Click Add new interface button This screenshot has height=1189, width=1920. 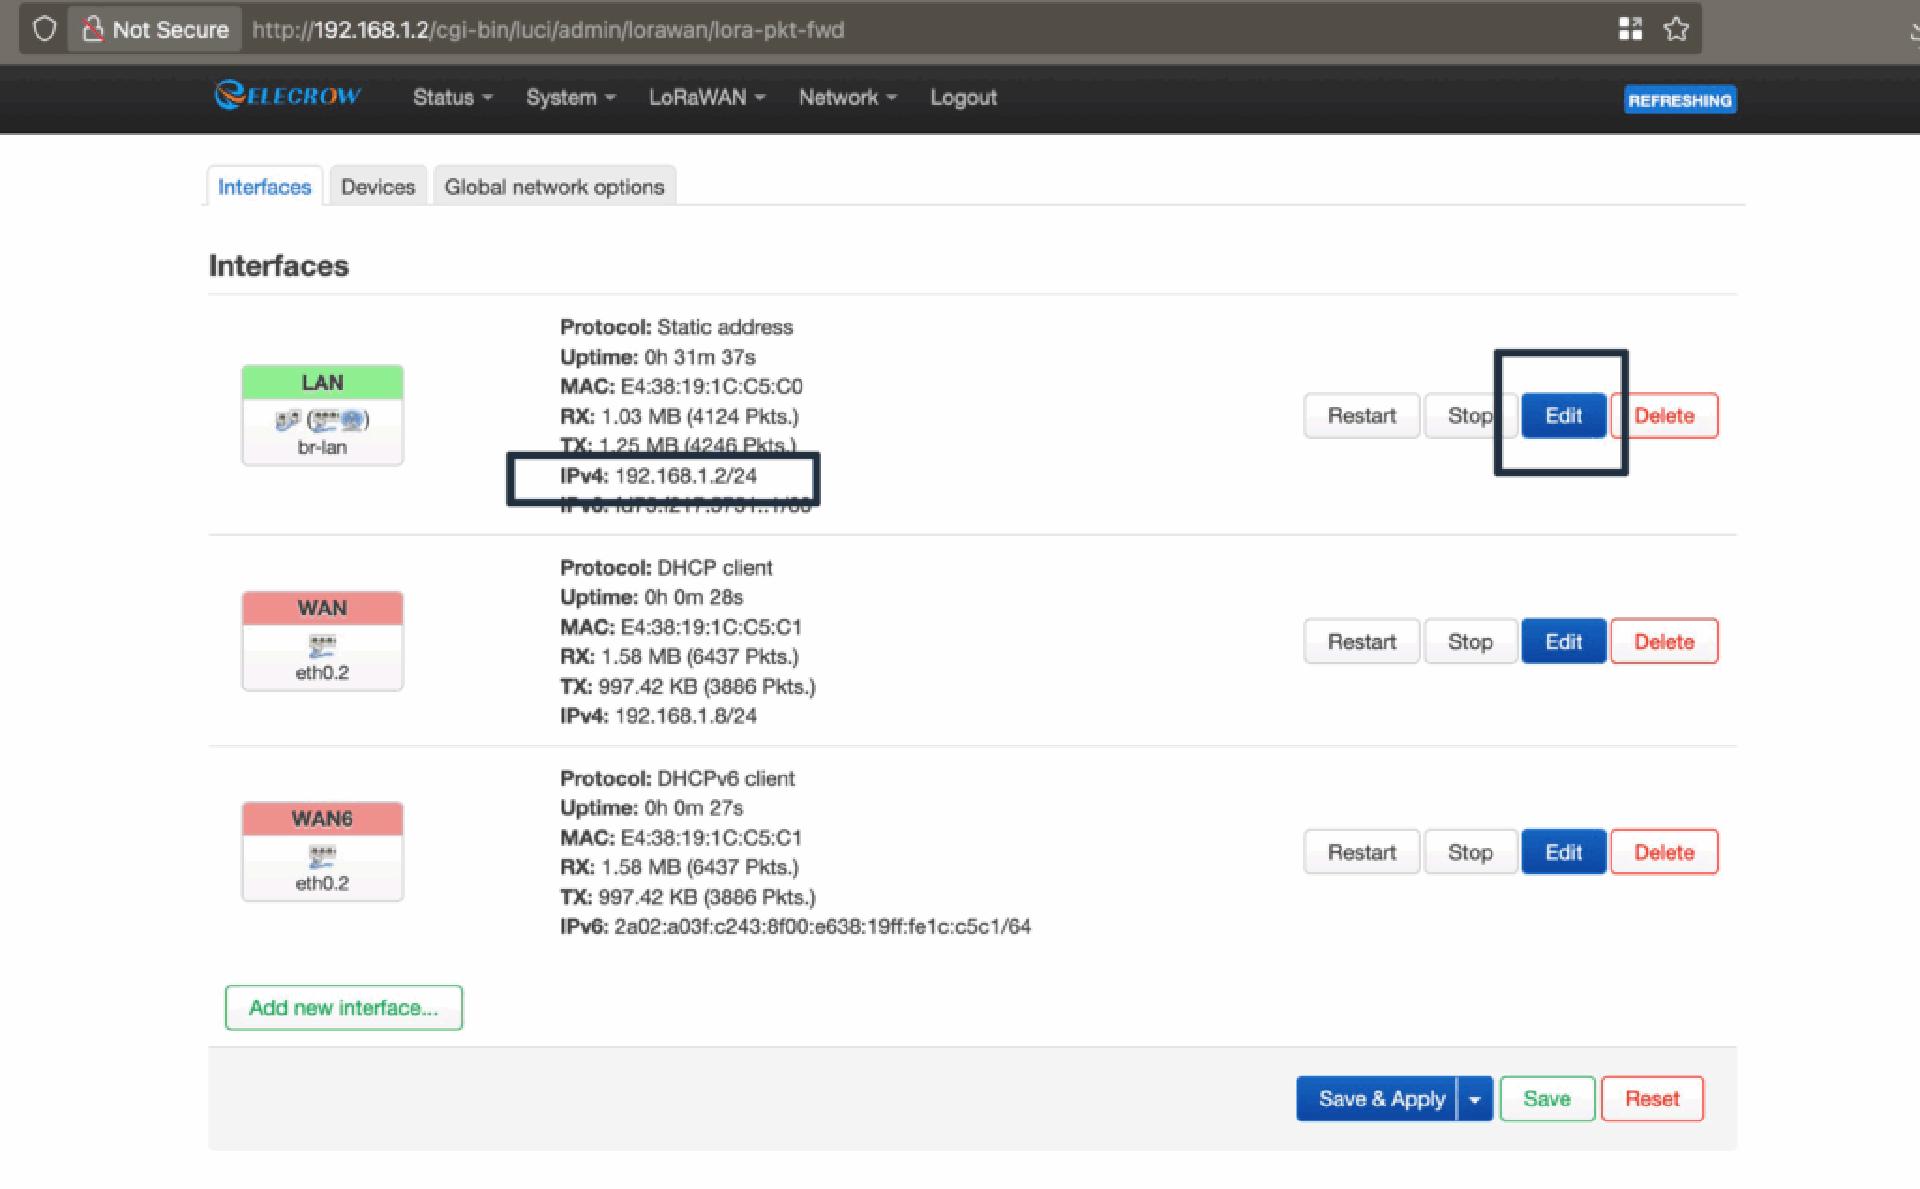(x=344, y=1008)
